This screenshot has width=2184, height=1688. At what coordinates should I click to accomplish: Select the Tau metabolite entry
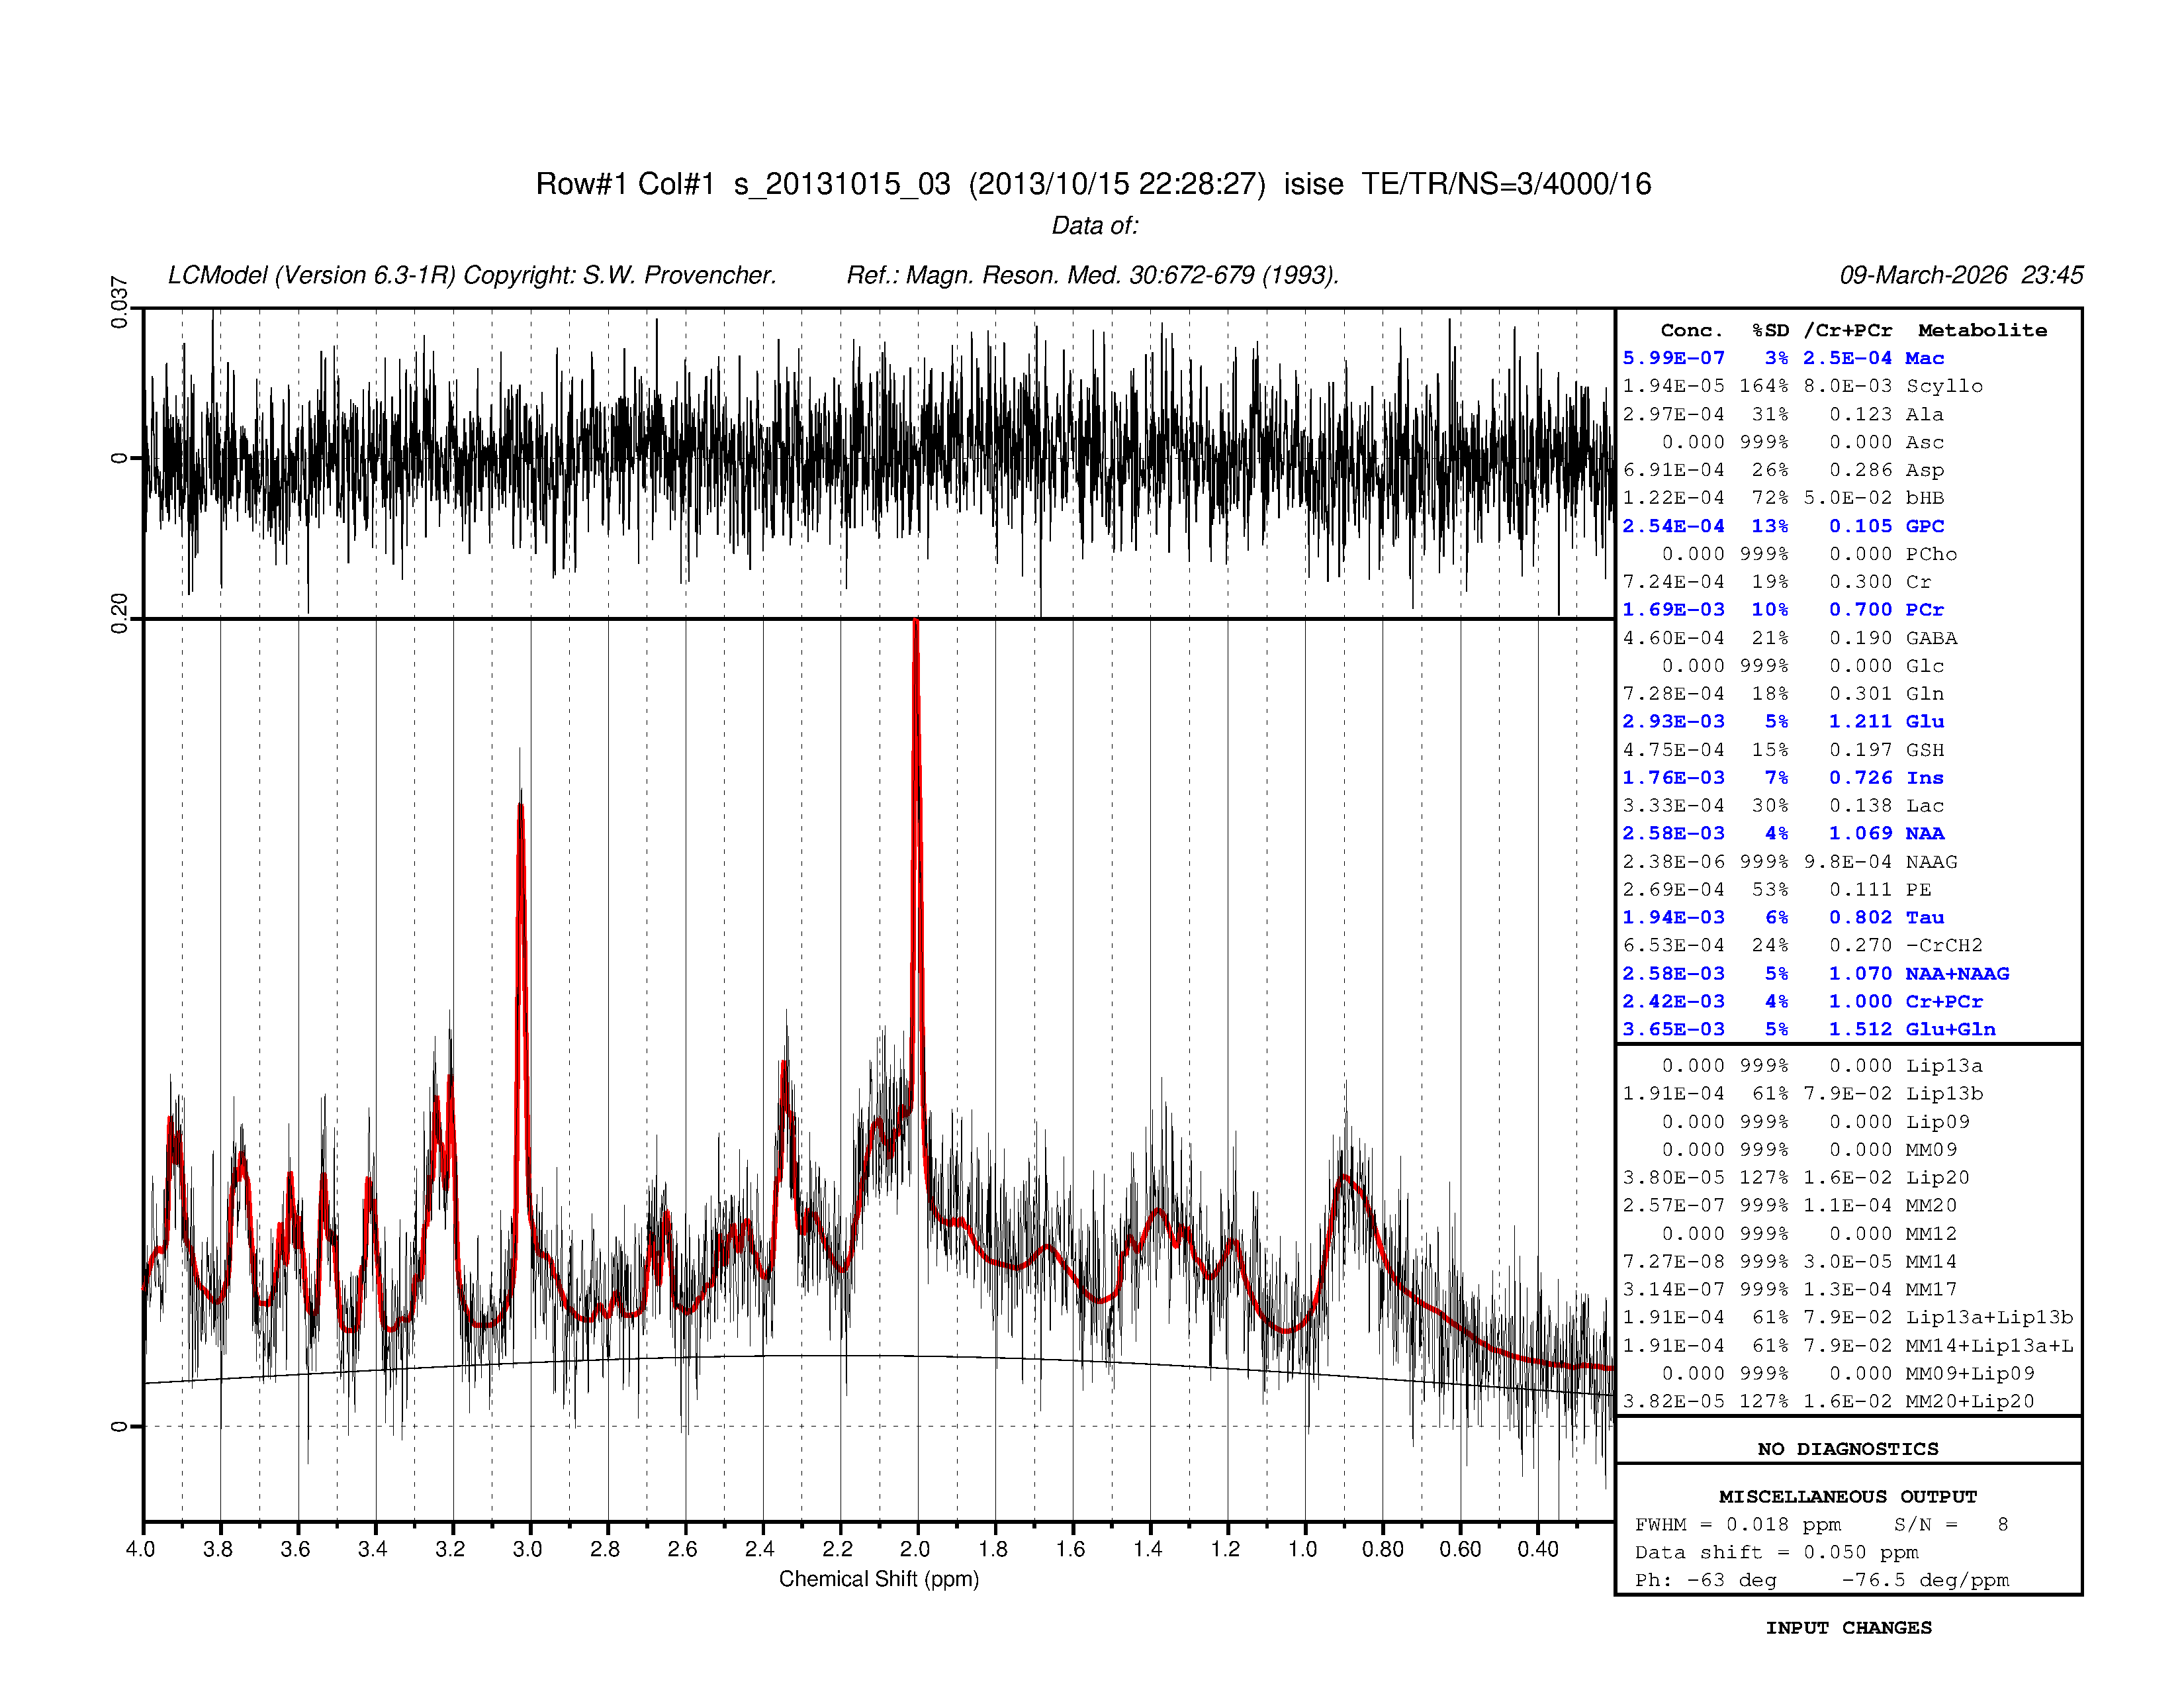[1924, 917]
